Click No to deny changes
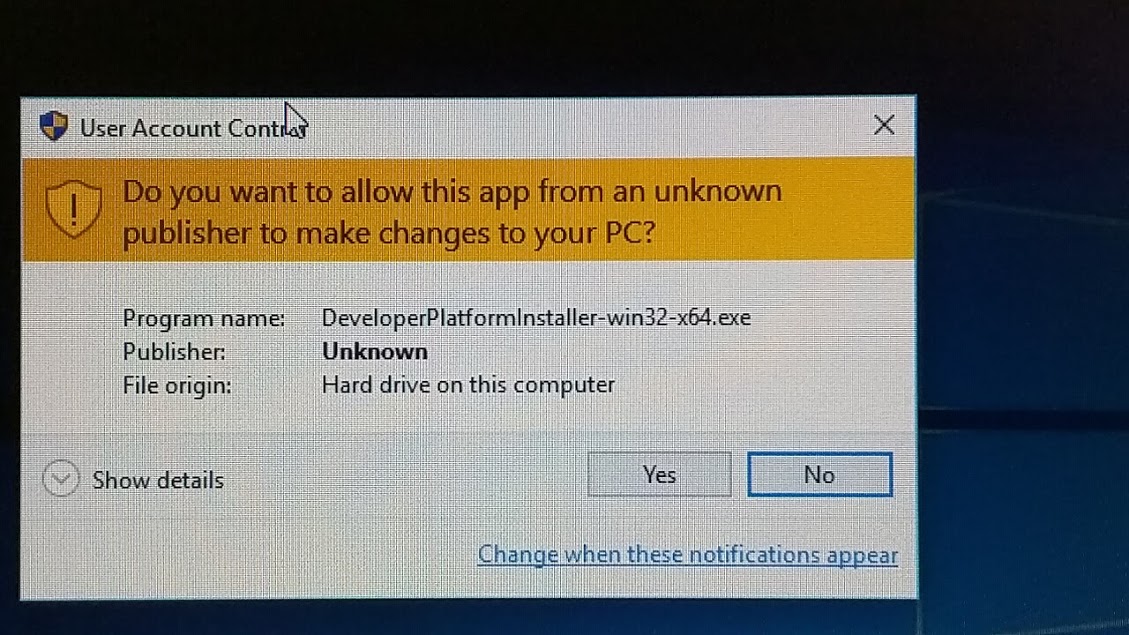This screenshot has height=635, width=1129. coord(819,474)
